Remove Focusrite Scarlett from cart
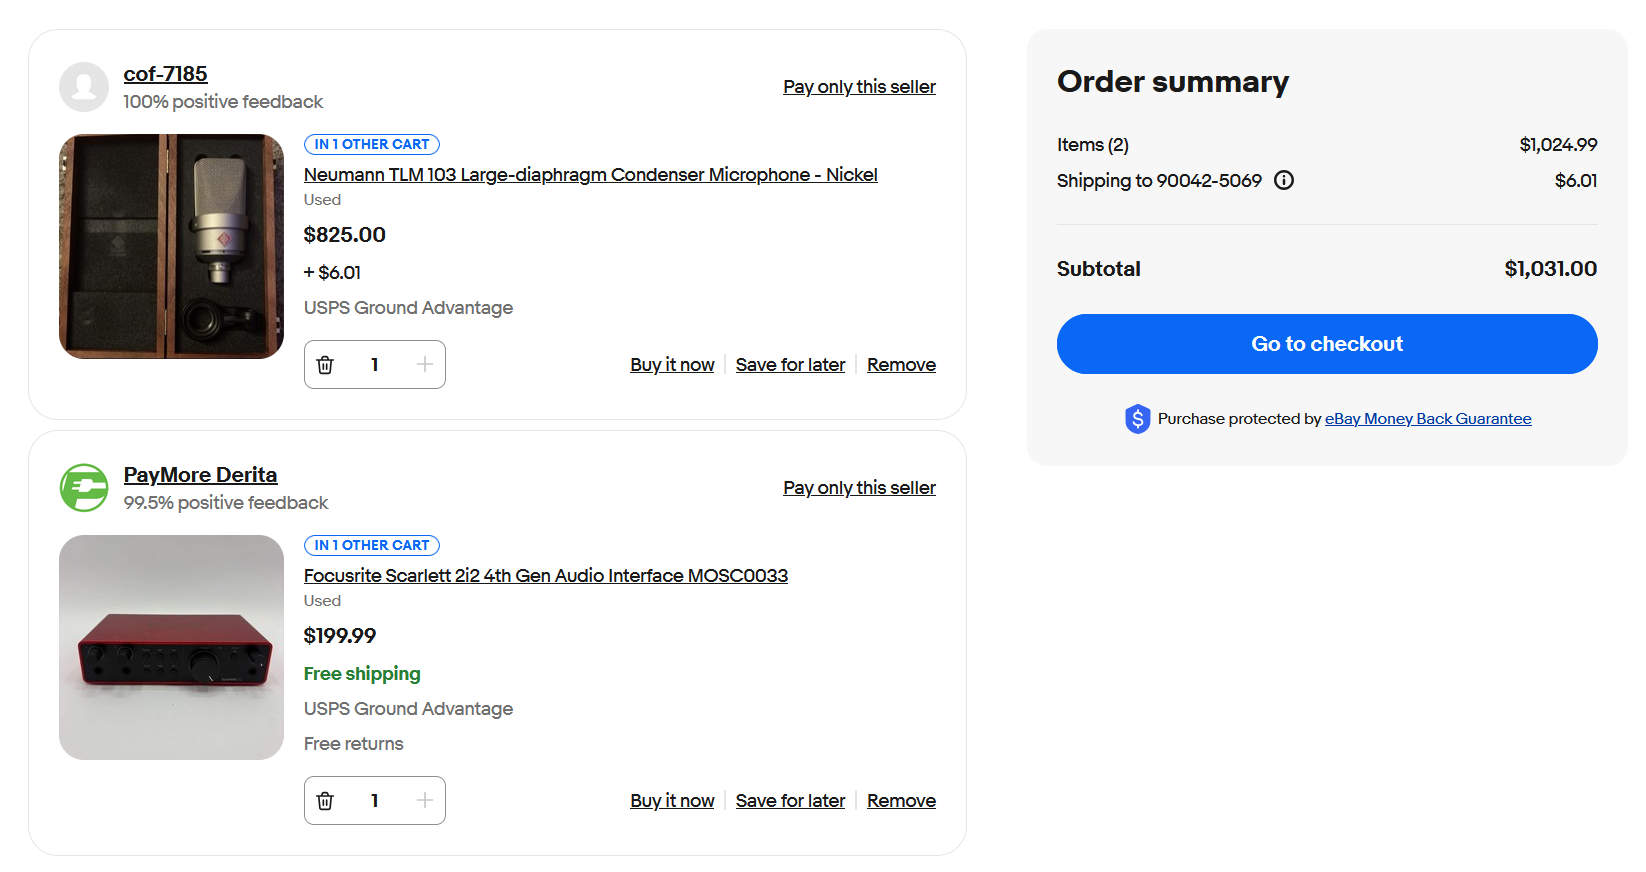The width and height of the screenshot is (1646, 872). click(901, 801)
